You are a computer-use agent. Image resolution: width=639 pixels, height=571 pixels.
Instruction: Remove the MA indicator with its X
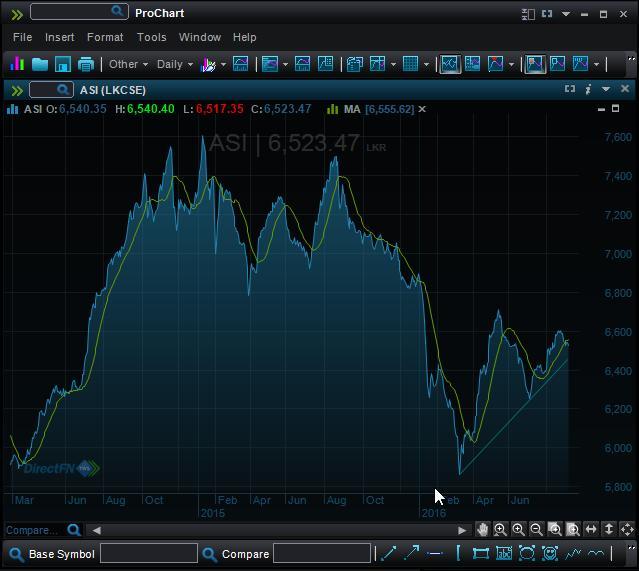[x=422, y=109]
